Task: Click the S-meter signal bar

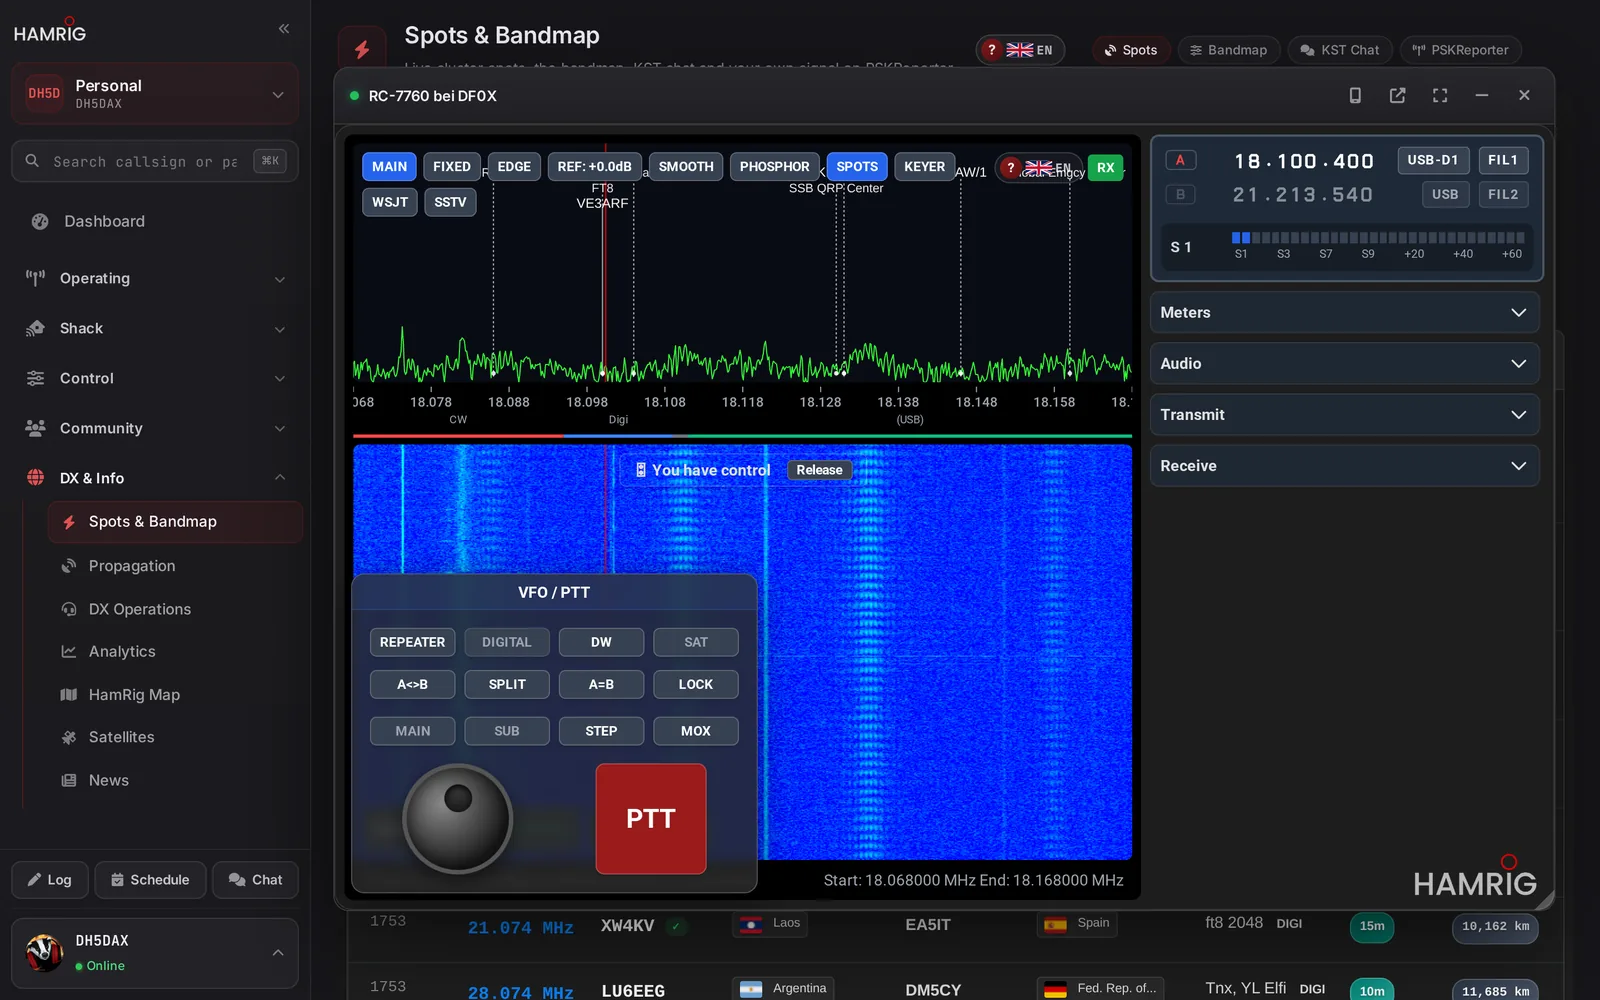Action: pos(1377,238)
